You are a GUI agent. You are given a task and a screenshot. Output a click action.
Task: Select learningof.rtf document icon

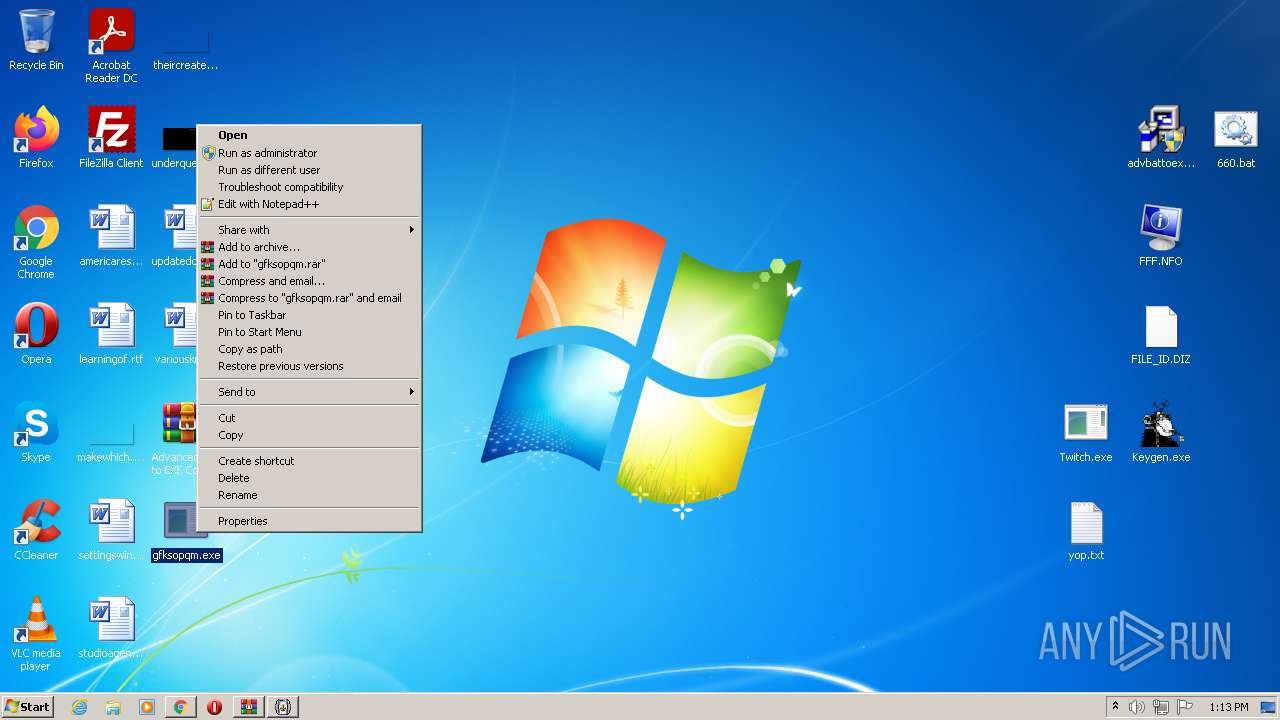pos(111,333)
